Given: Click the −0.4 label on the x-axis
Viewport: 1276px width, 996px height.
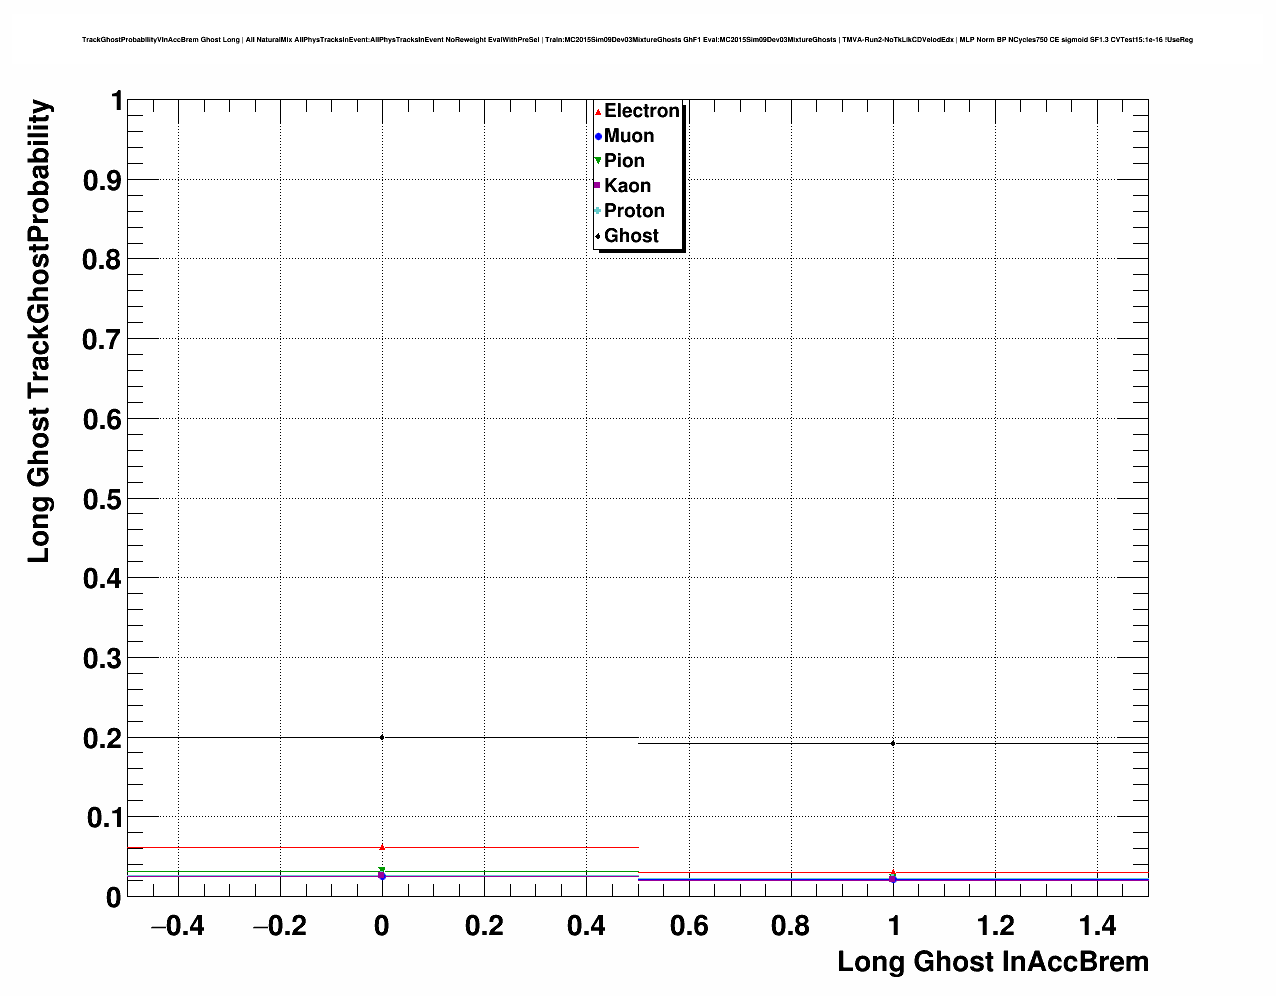Looking at the screenshot, I should tap(177, 927).
